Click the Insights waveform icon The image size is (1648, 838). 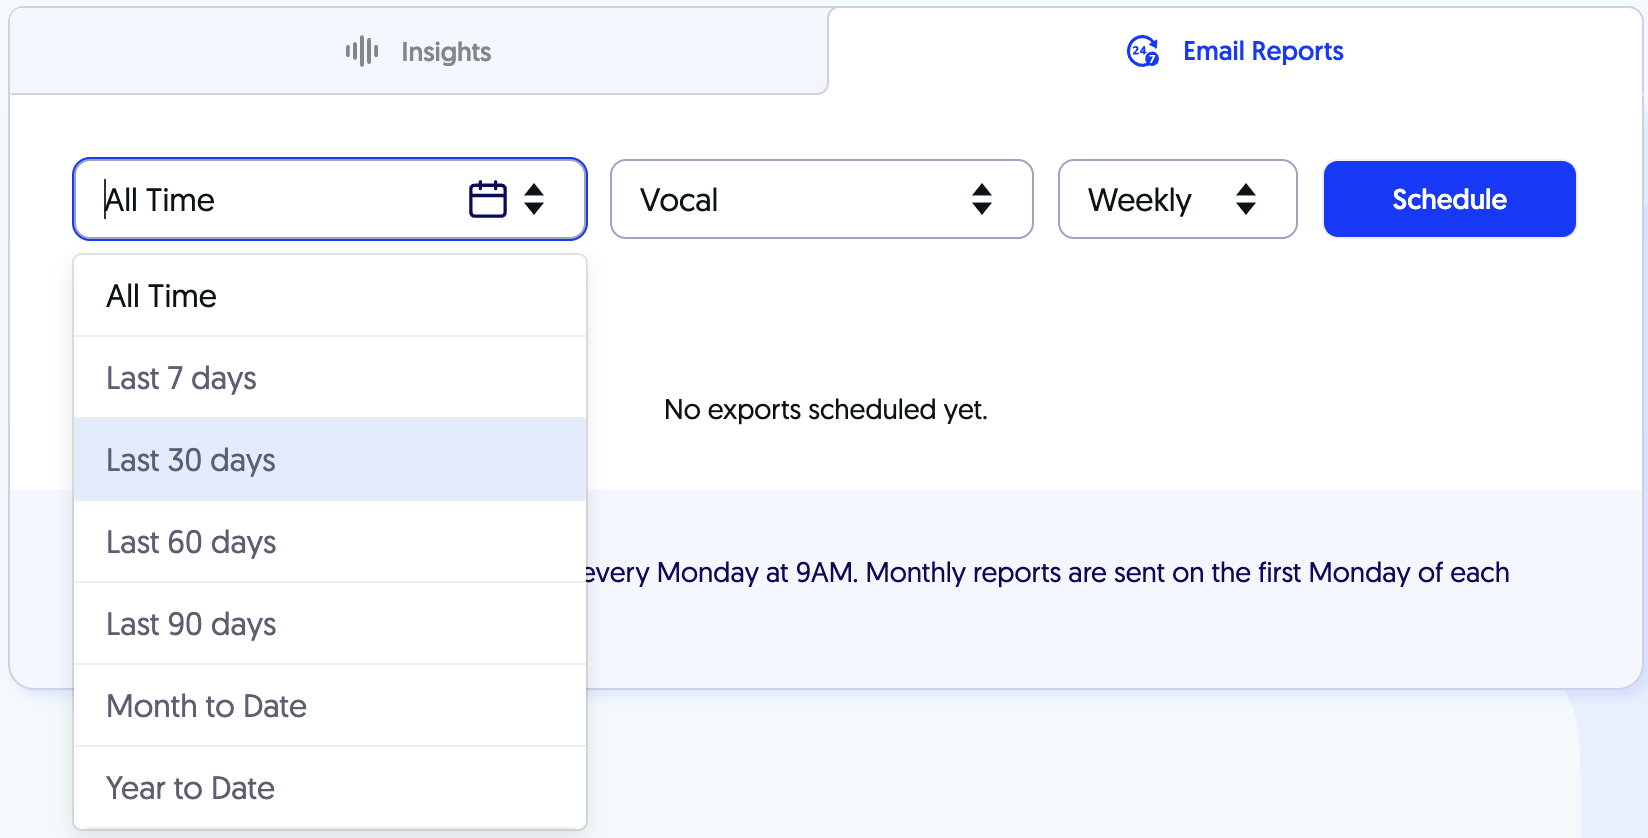pos(362,51)
